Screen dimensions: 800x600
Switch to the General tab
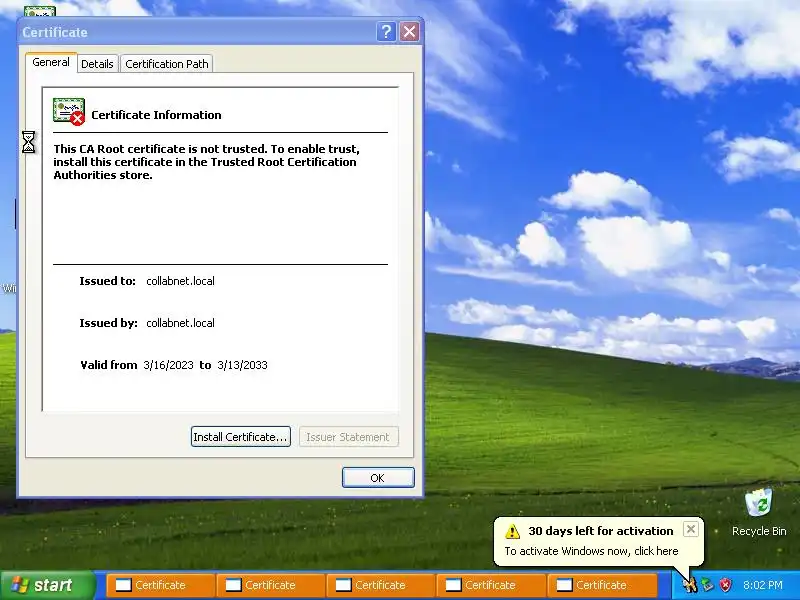pos(51,62)
